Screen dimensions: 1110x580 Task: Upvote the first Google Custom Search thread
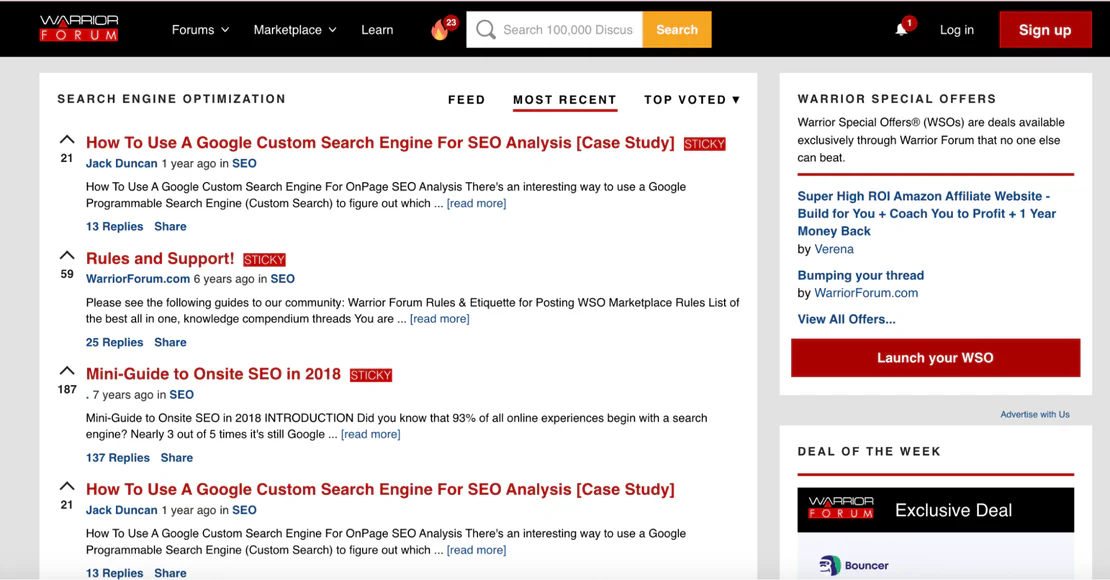tap(67, 141)
